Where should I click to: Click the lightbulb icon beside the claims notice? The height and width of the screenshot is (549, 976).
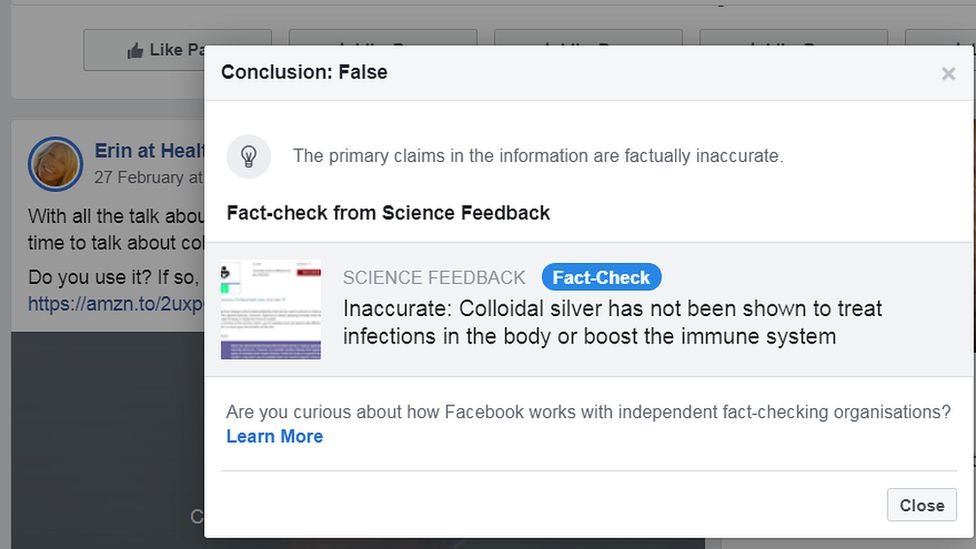[x=249, y=156]
